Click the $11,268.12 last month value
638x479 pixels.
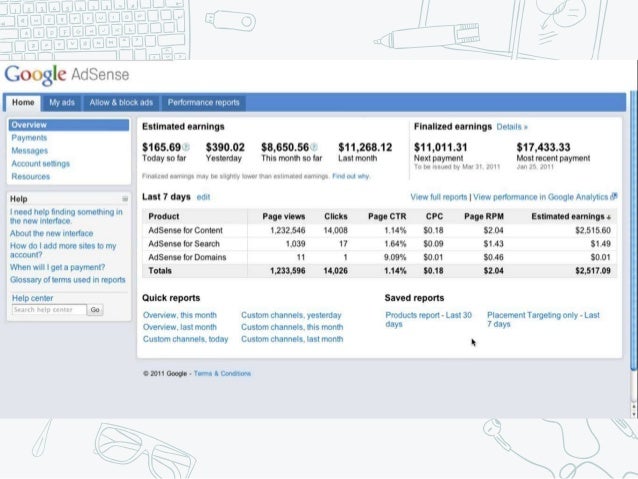365,147
